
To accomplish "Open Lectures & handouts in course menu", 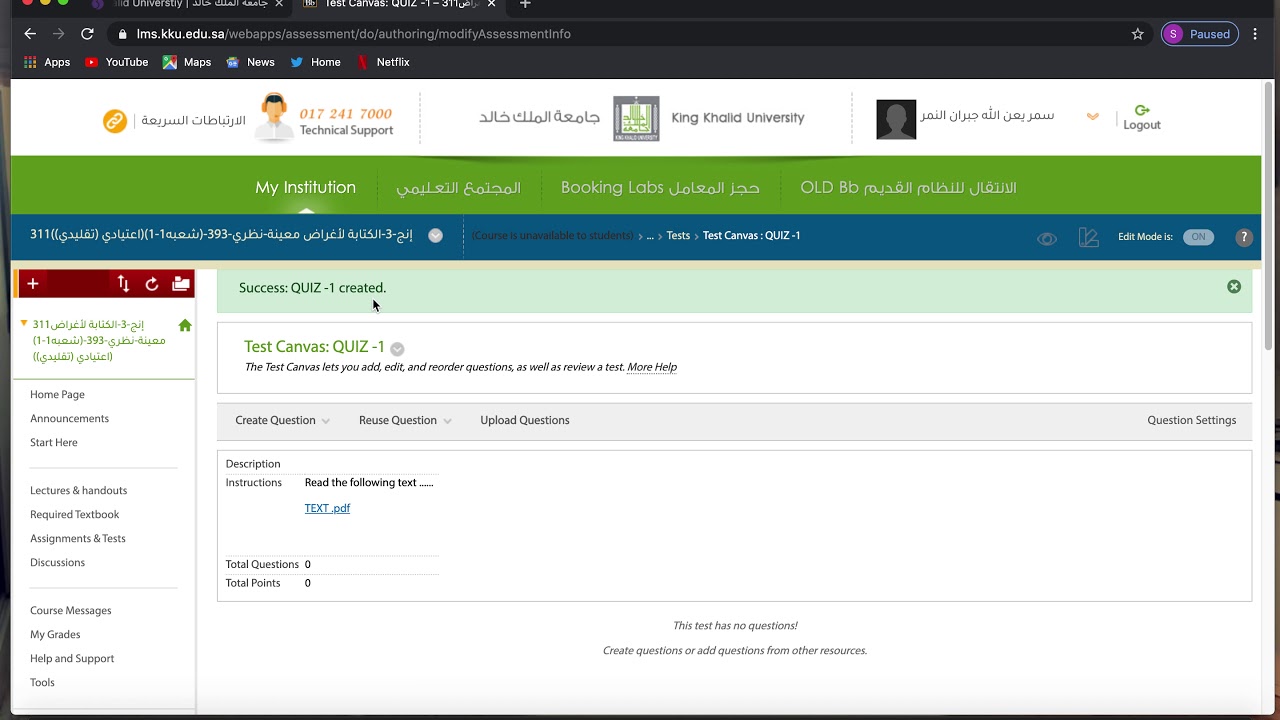I will coord(78,491).
